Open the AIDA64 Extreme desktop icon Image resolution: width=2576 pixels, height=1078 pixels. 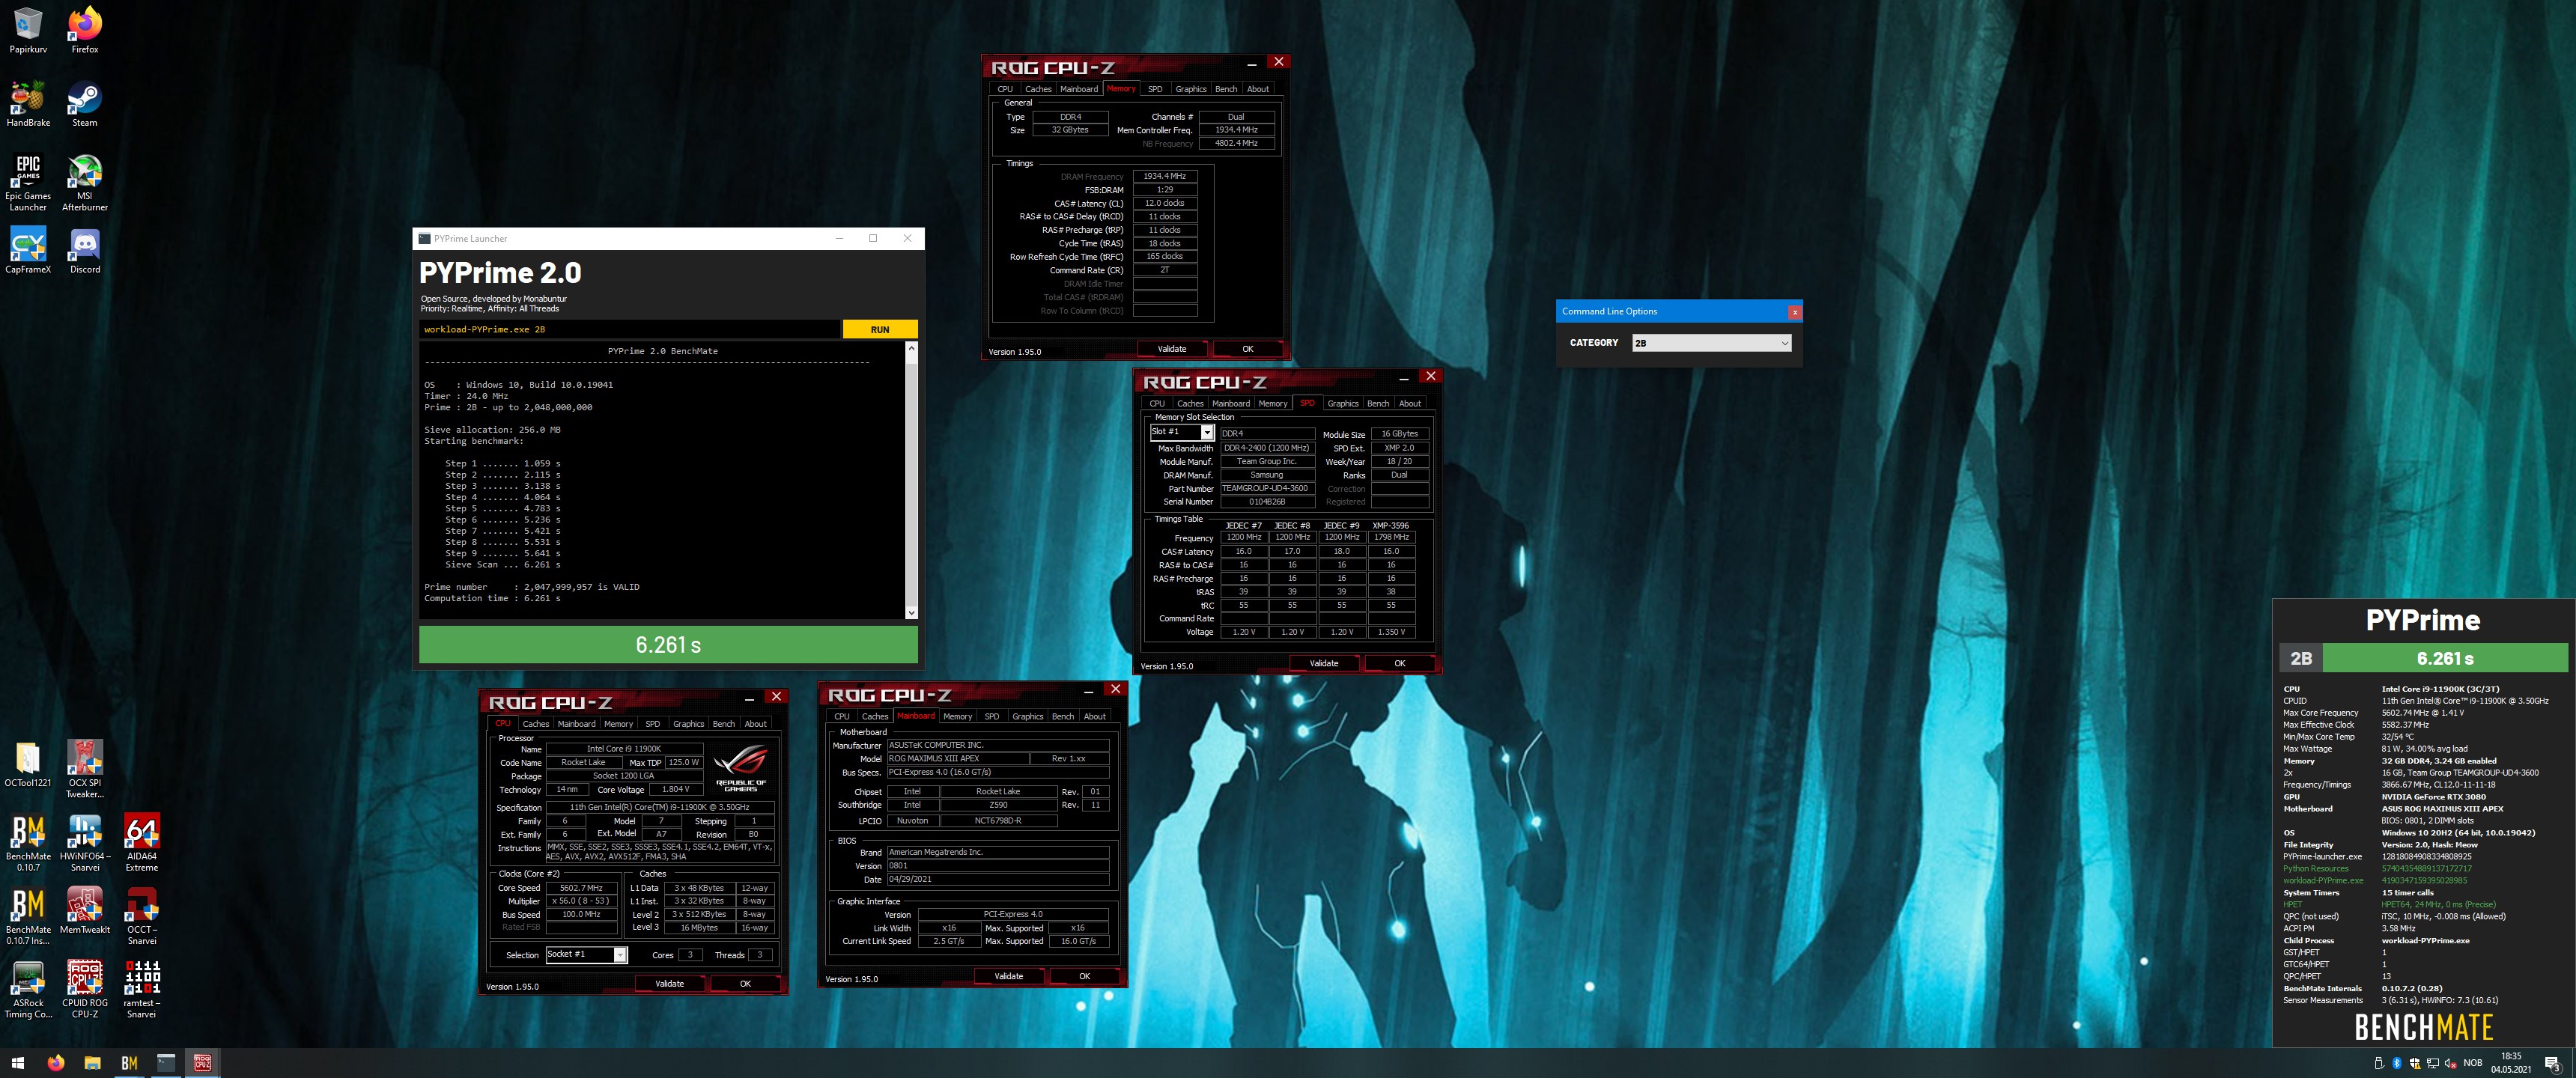(x=141, y=842)
